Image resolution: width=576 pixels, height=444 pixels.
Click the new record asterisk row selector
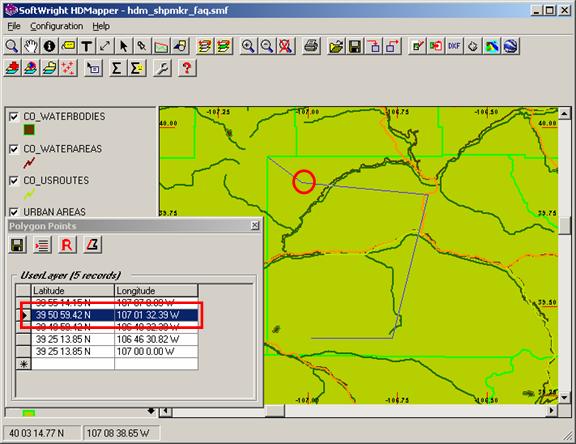tap(24, 364)
